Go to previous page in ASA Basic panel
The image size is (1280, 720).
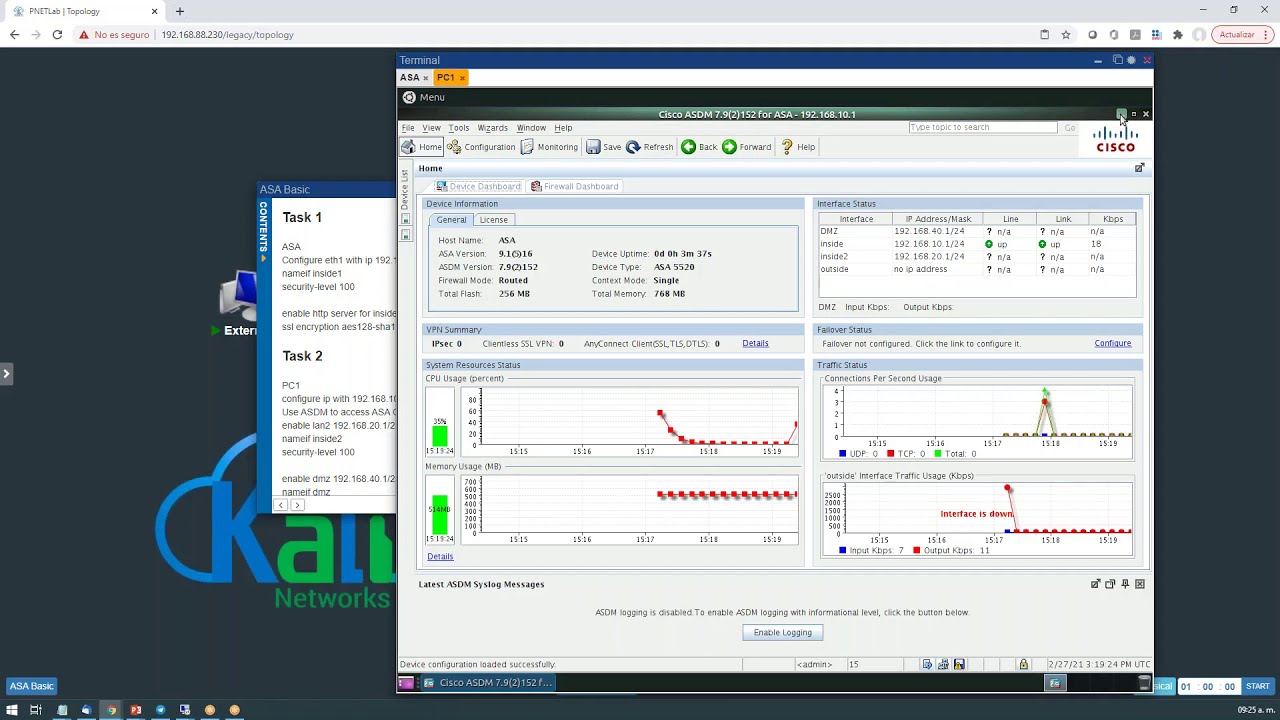[281, 505]
